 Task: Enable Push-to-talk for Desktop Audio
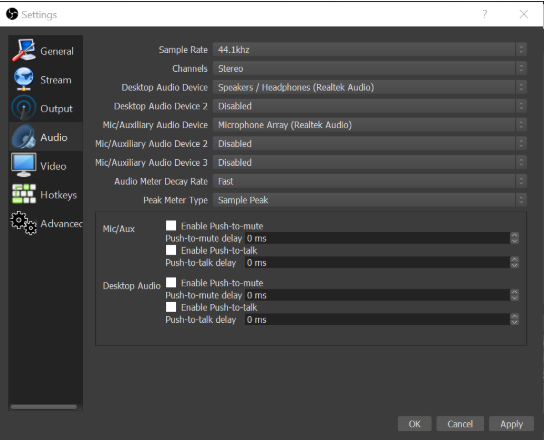(x=171, y=307)
